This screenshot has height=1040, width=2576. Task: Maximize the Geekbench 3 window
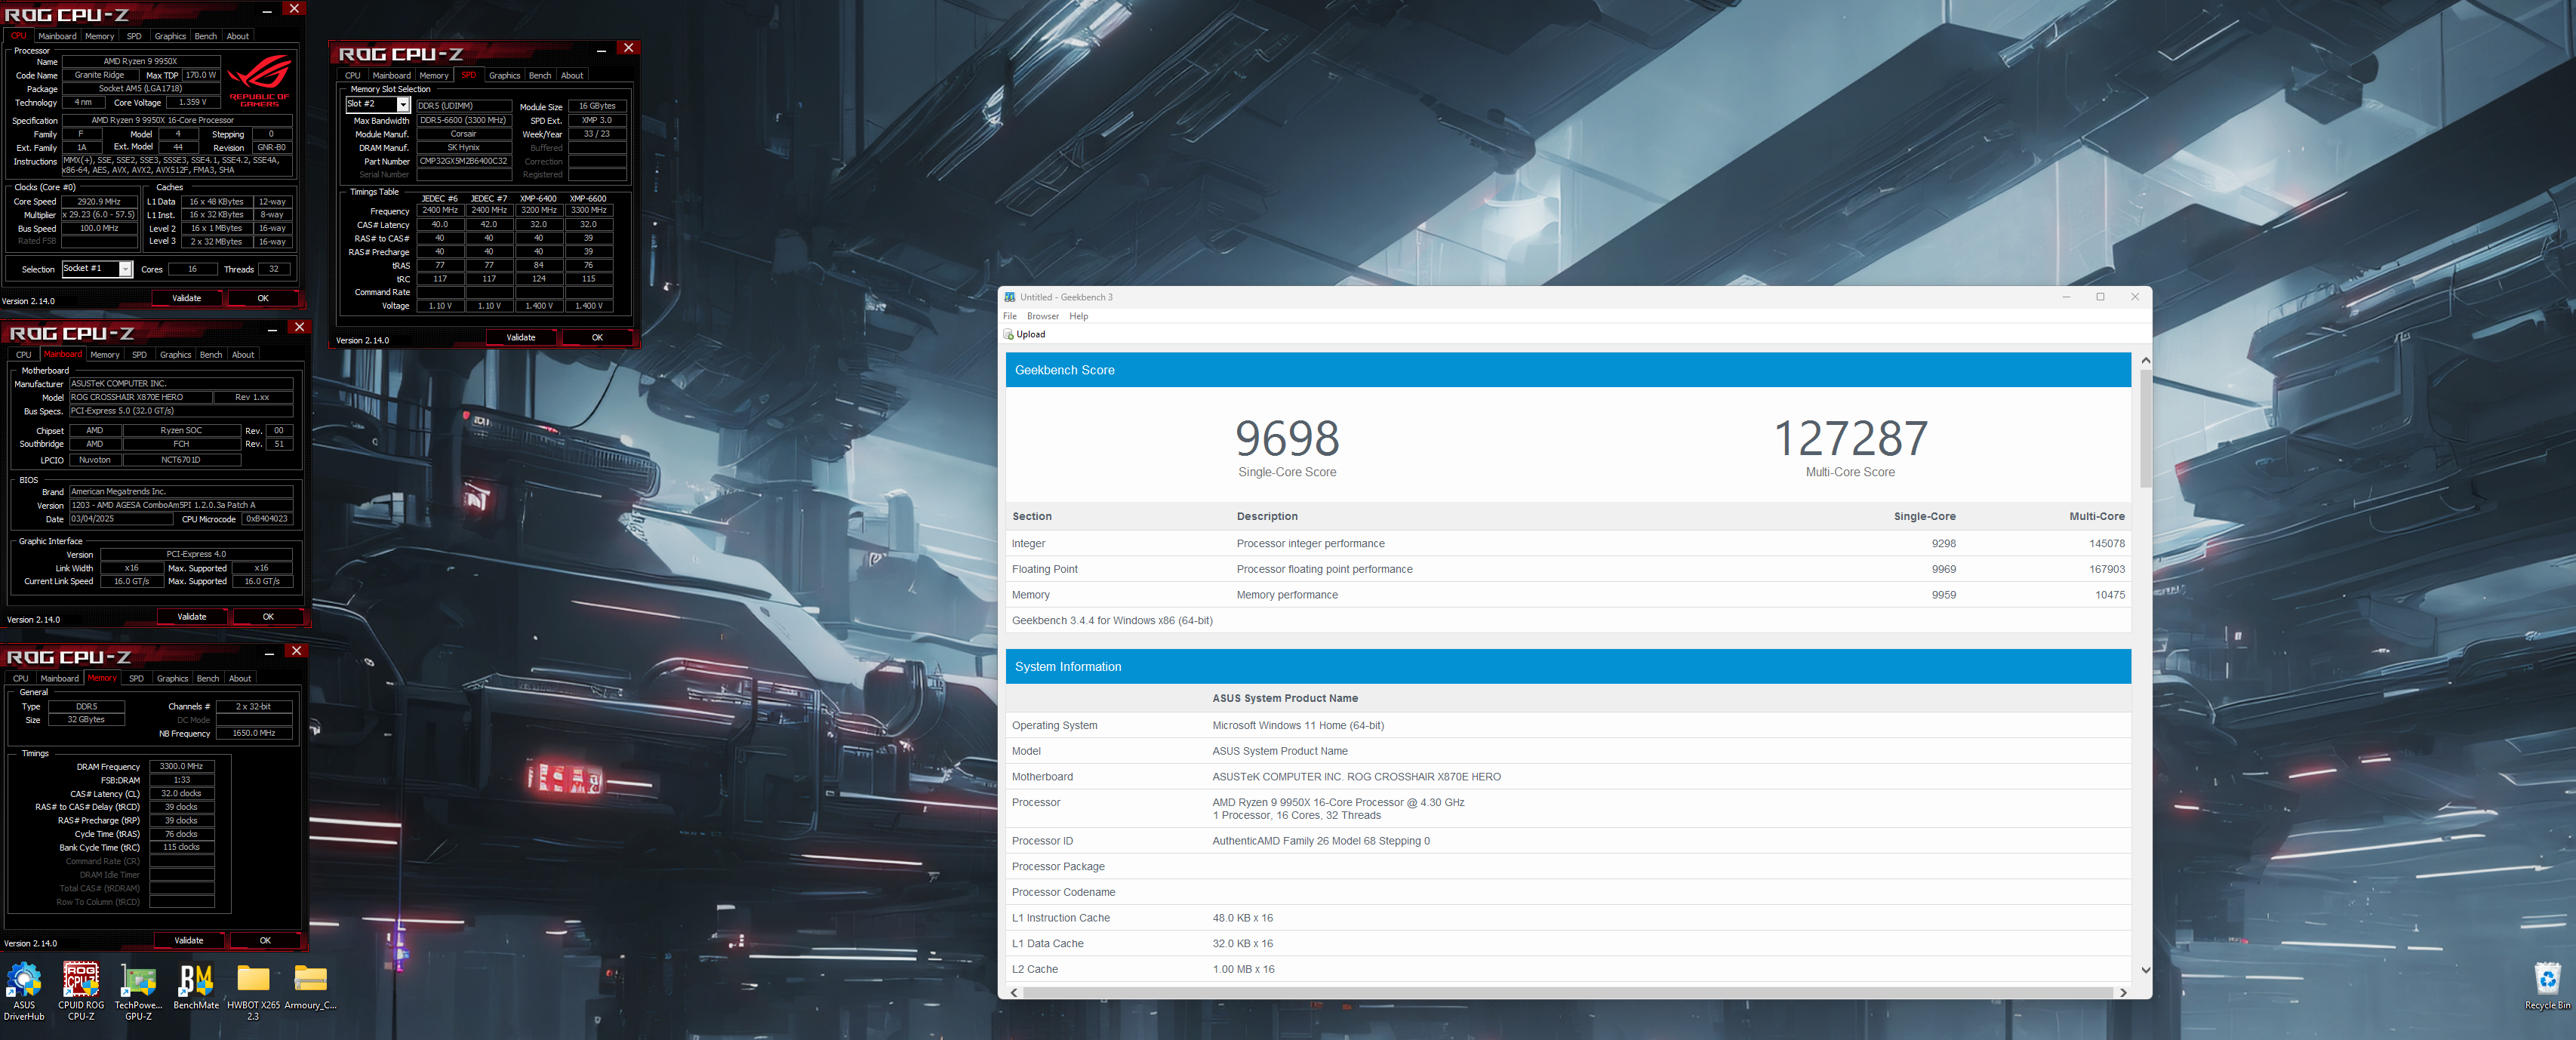(2100, 297)
